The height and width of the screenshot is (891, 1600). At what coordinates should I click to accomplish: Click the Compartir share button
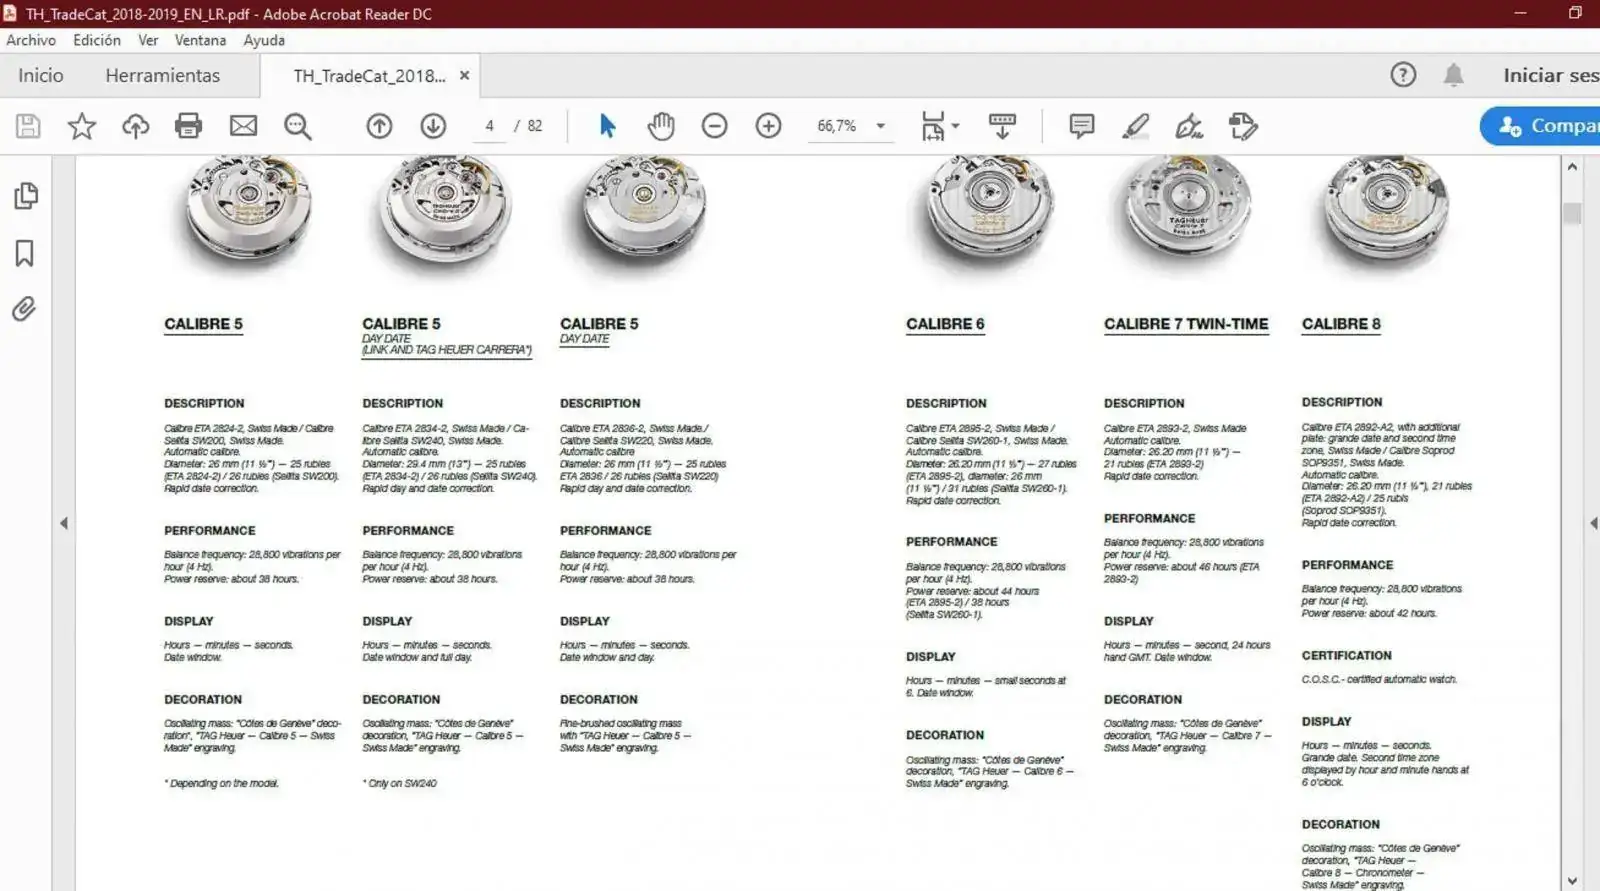click(1545, 126)
